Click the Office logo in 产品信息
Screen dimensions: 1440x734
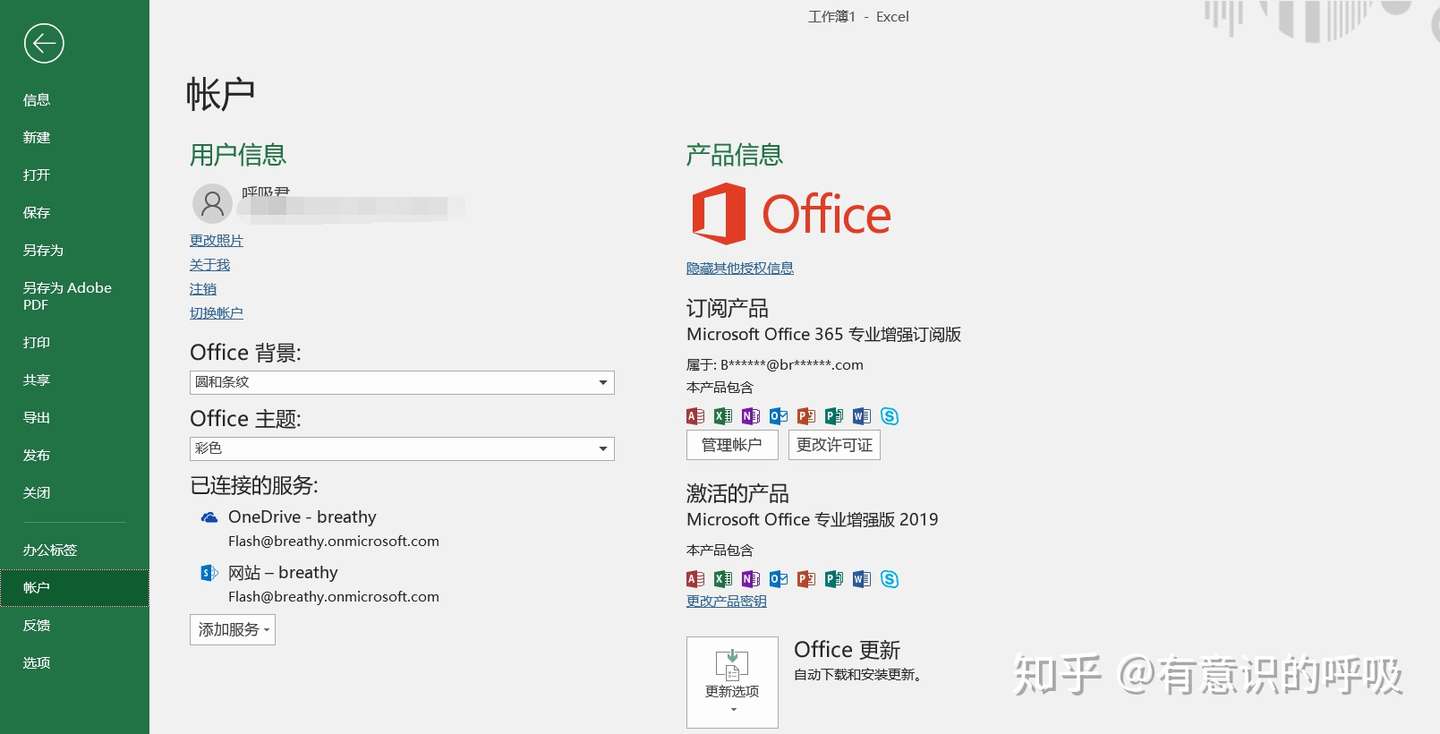coord(791,213)
